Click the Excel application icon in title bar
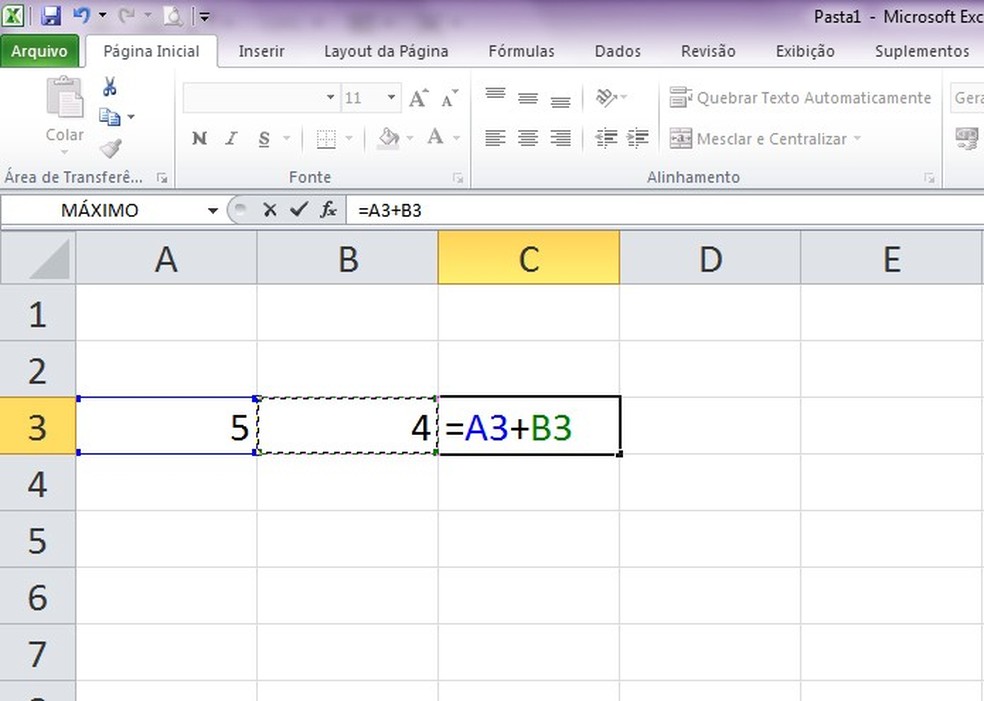 [x=13, y=16]
